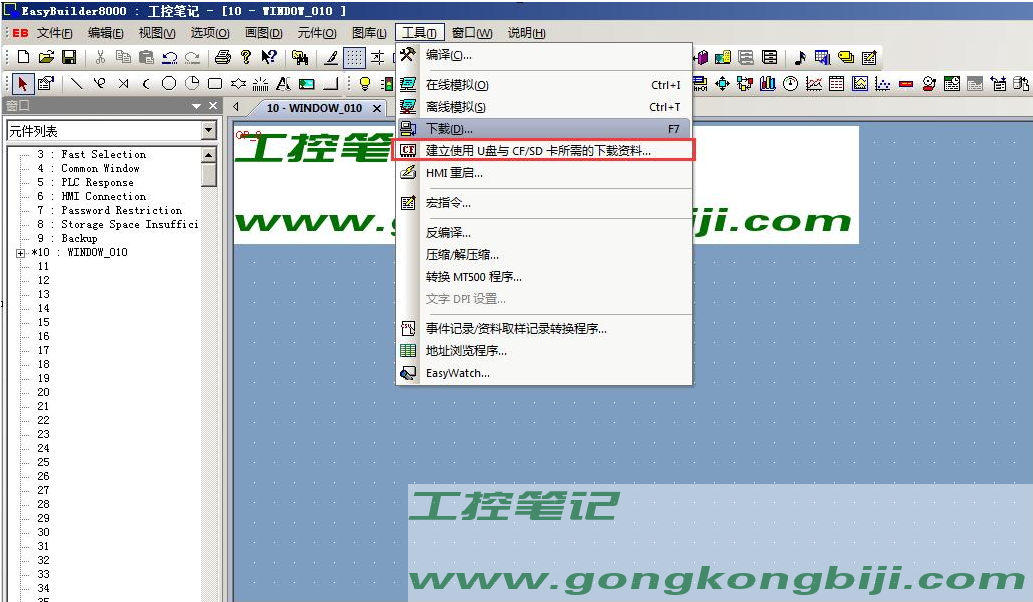Select HMI 重启... menu entry
The height and width of the screenshot is (602, 1033).
(x=544, y=173)
